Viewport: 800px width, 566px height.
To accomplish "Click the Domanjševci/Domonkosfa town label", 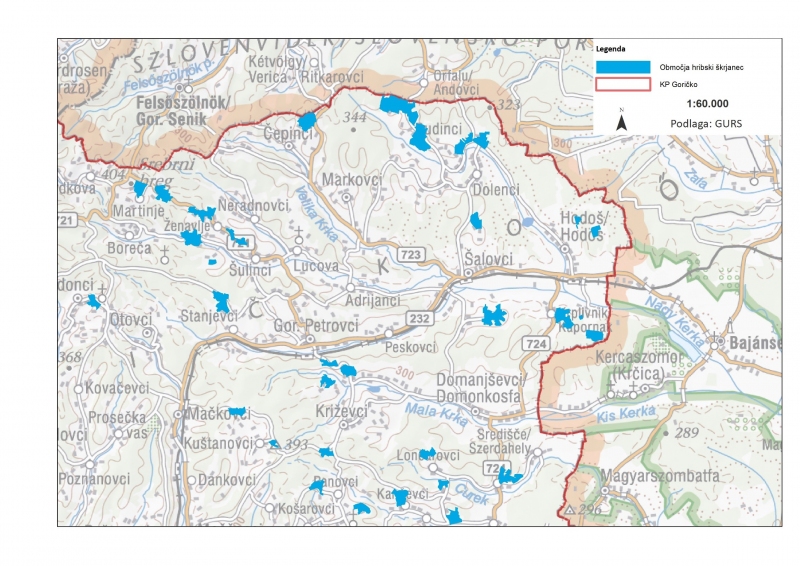I will pyautogui.click(x=489, y=389).
